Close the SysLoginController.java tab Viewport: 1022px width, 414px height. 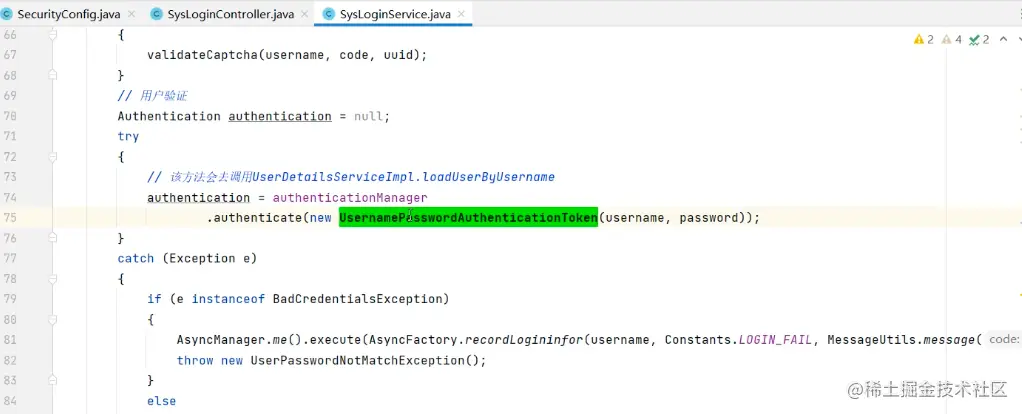tap(304, 14)
